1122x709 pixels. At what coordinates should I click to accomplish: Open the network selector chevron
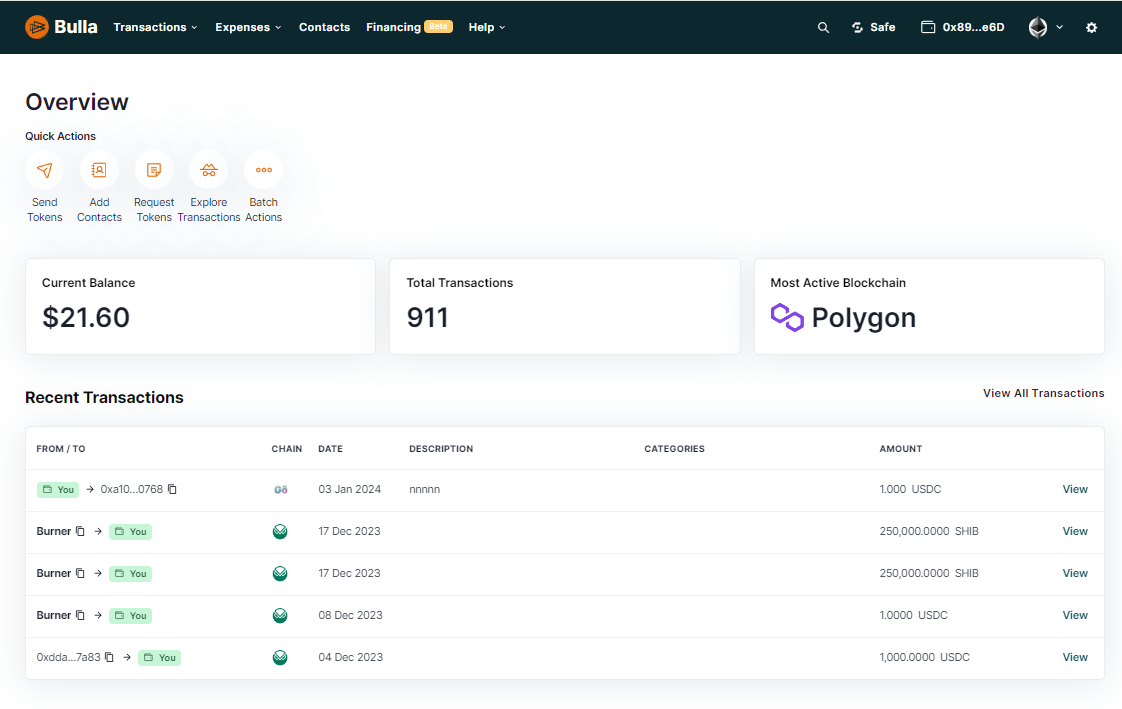pos(1057,27)
